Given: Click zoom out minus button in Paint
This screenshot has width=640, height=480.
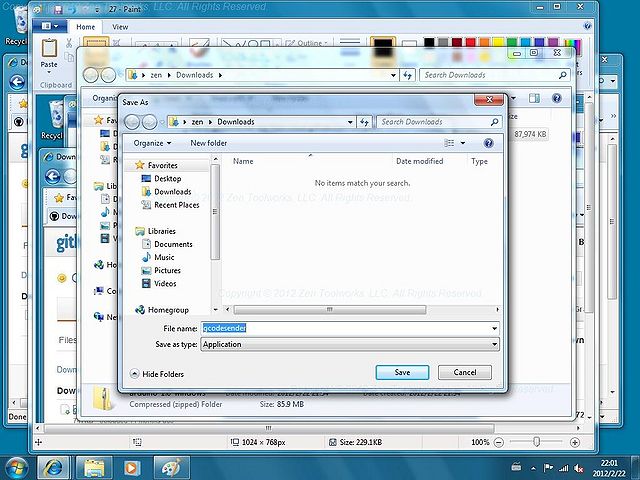Looking at the screenshot, I should 499,442.
